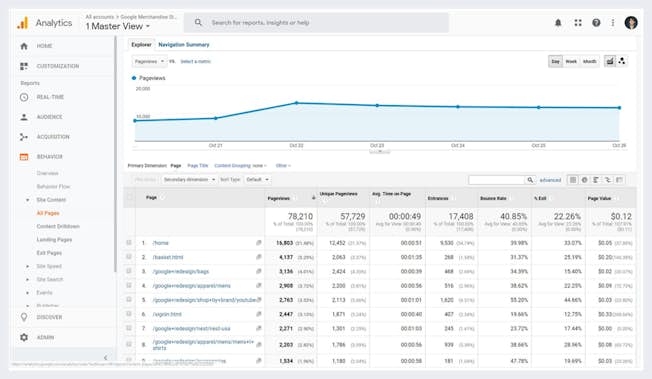Set the chart interval to Day
This screenshot has height=379, width=652.
(x=556, y=62)
